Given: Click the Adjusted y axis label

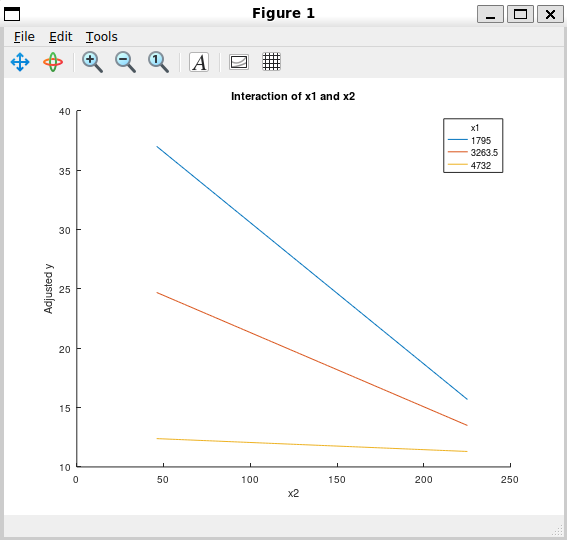Looking at the screenshot, I should (x=48, y=289).
